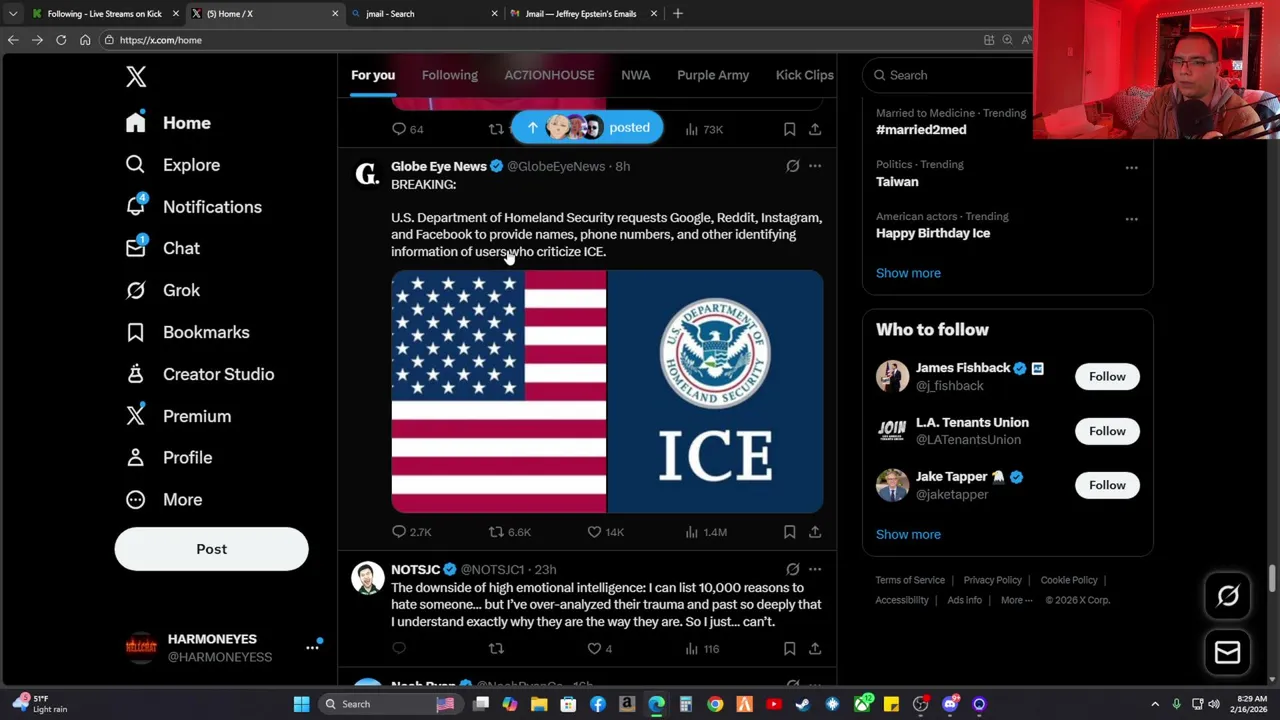Open Creator Studio in sidebar
Image resolution: width=1280 pixels, height=720 pixels.
tap(200, 374)
